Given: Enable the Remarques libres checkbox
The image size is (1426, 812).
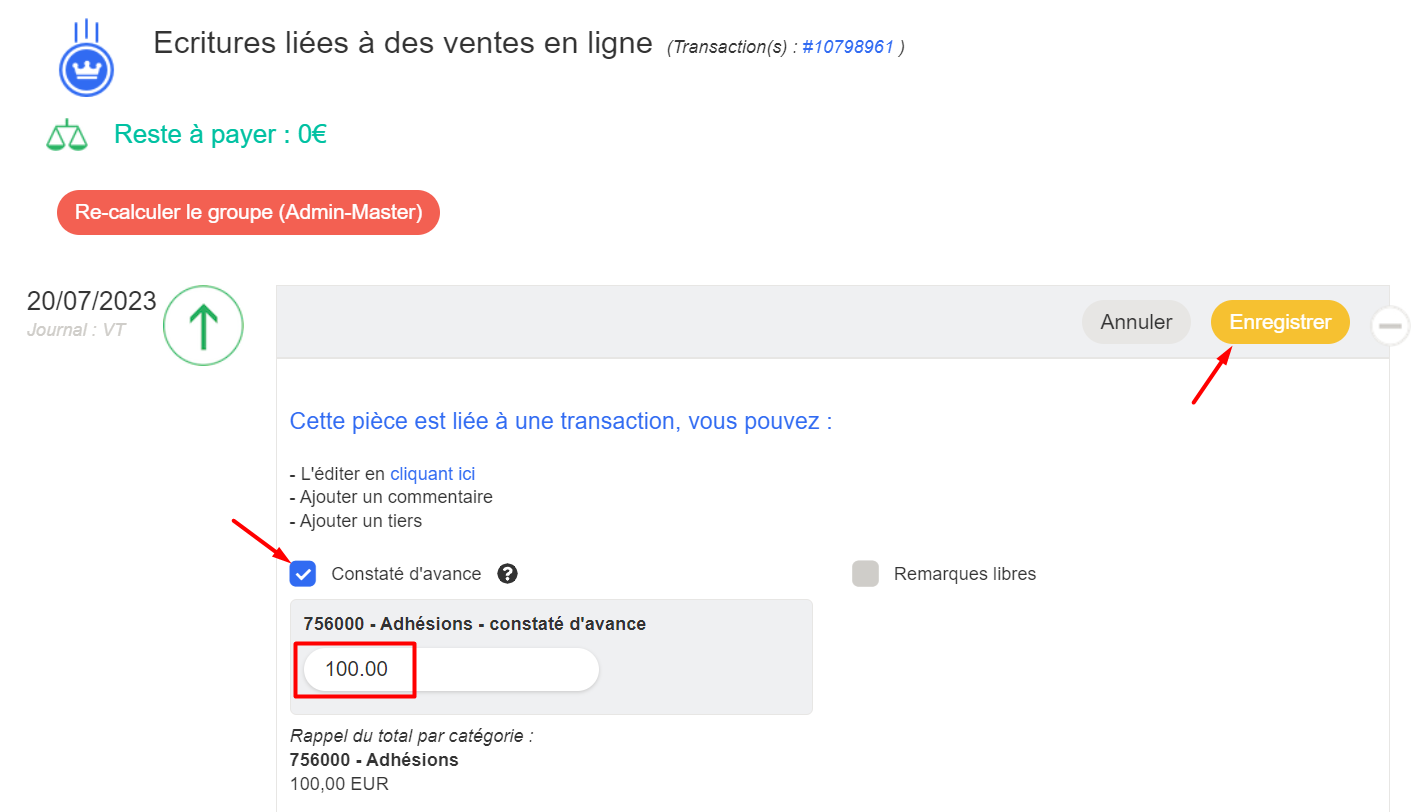Looking at the screenshot, I should [865, 574].
